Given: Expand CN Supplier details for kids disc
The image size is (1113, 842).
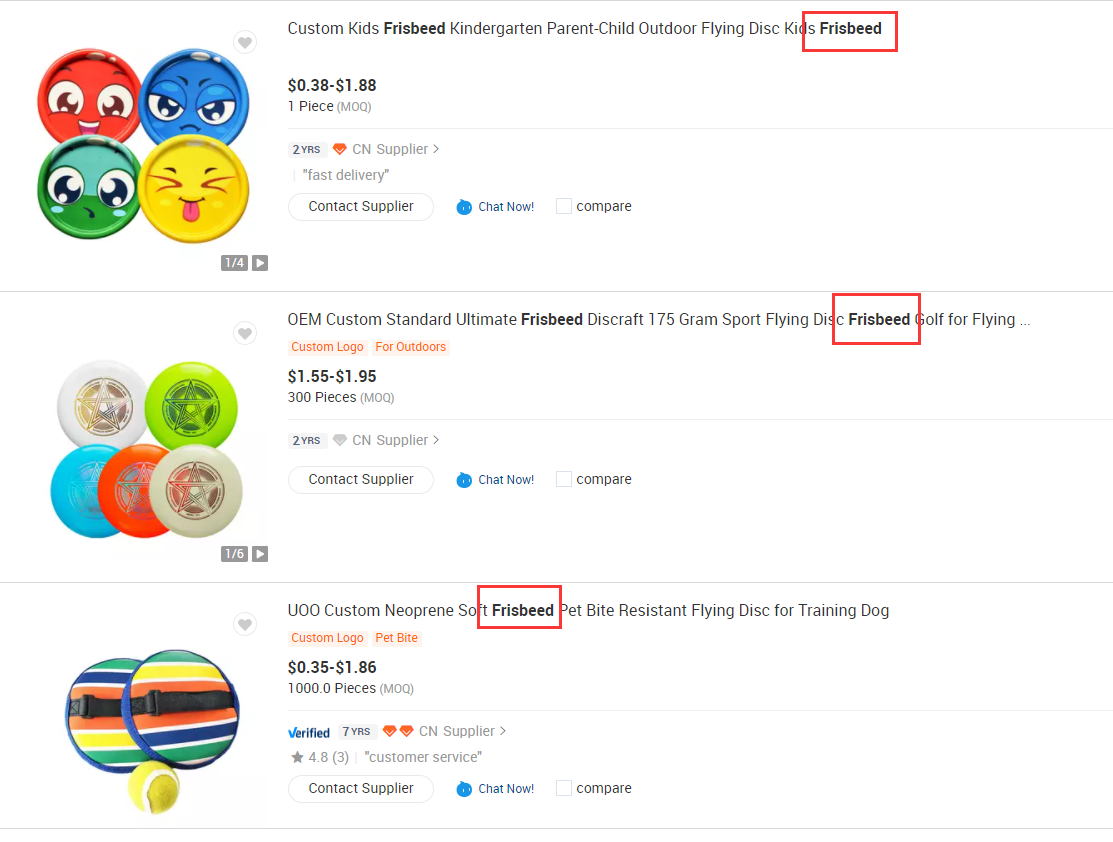Looking at the screenshot, I should (x=436, y=150).
